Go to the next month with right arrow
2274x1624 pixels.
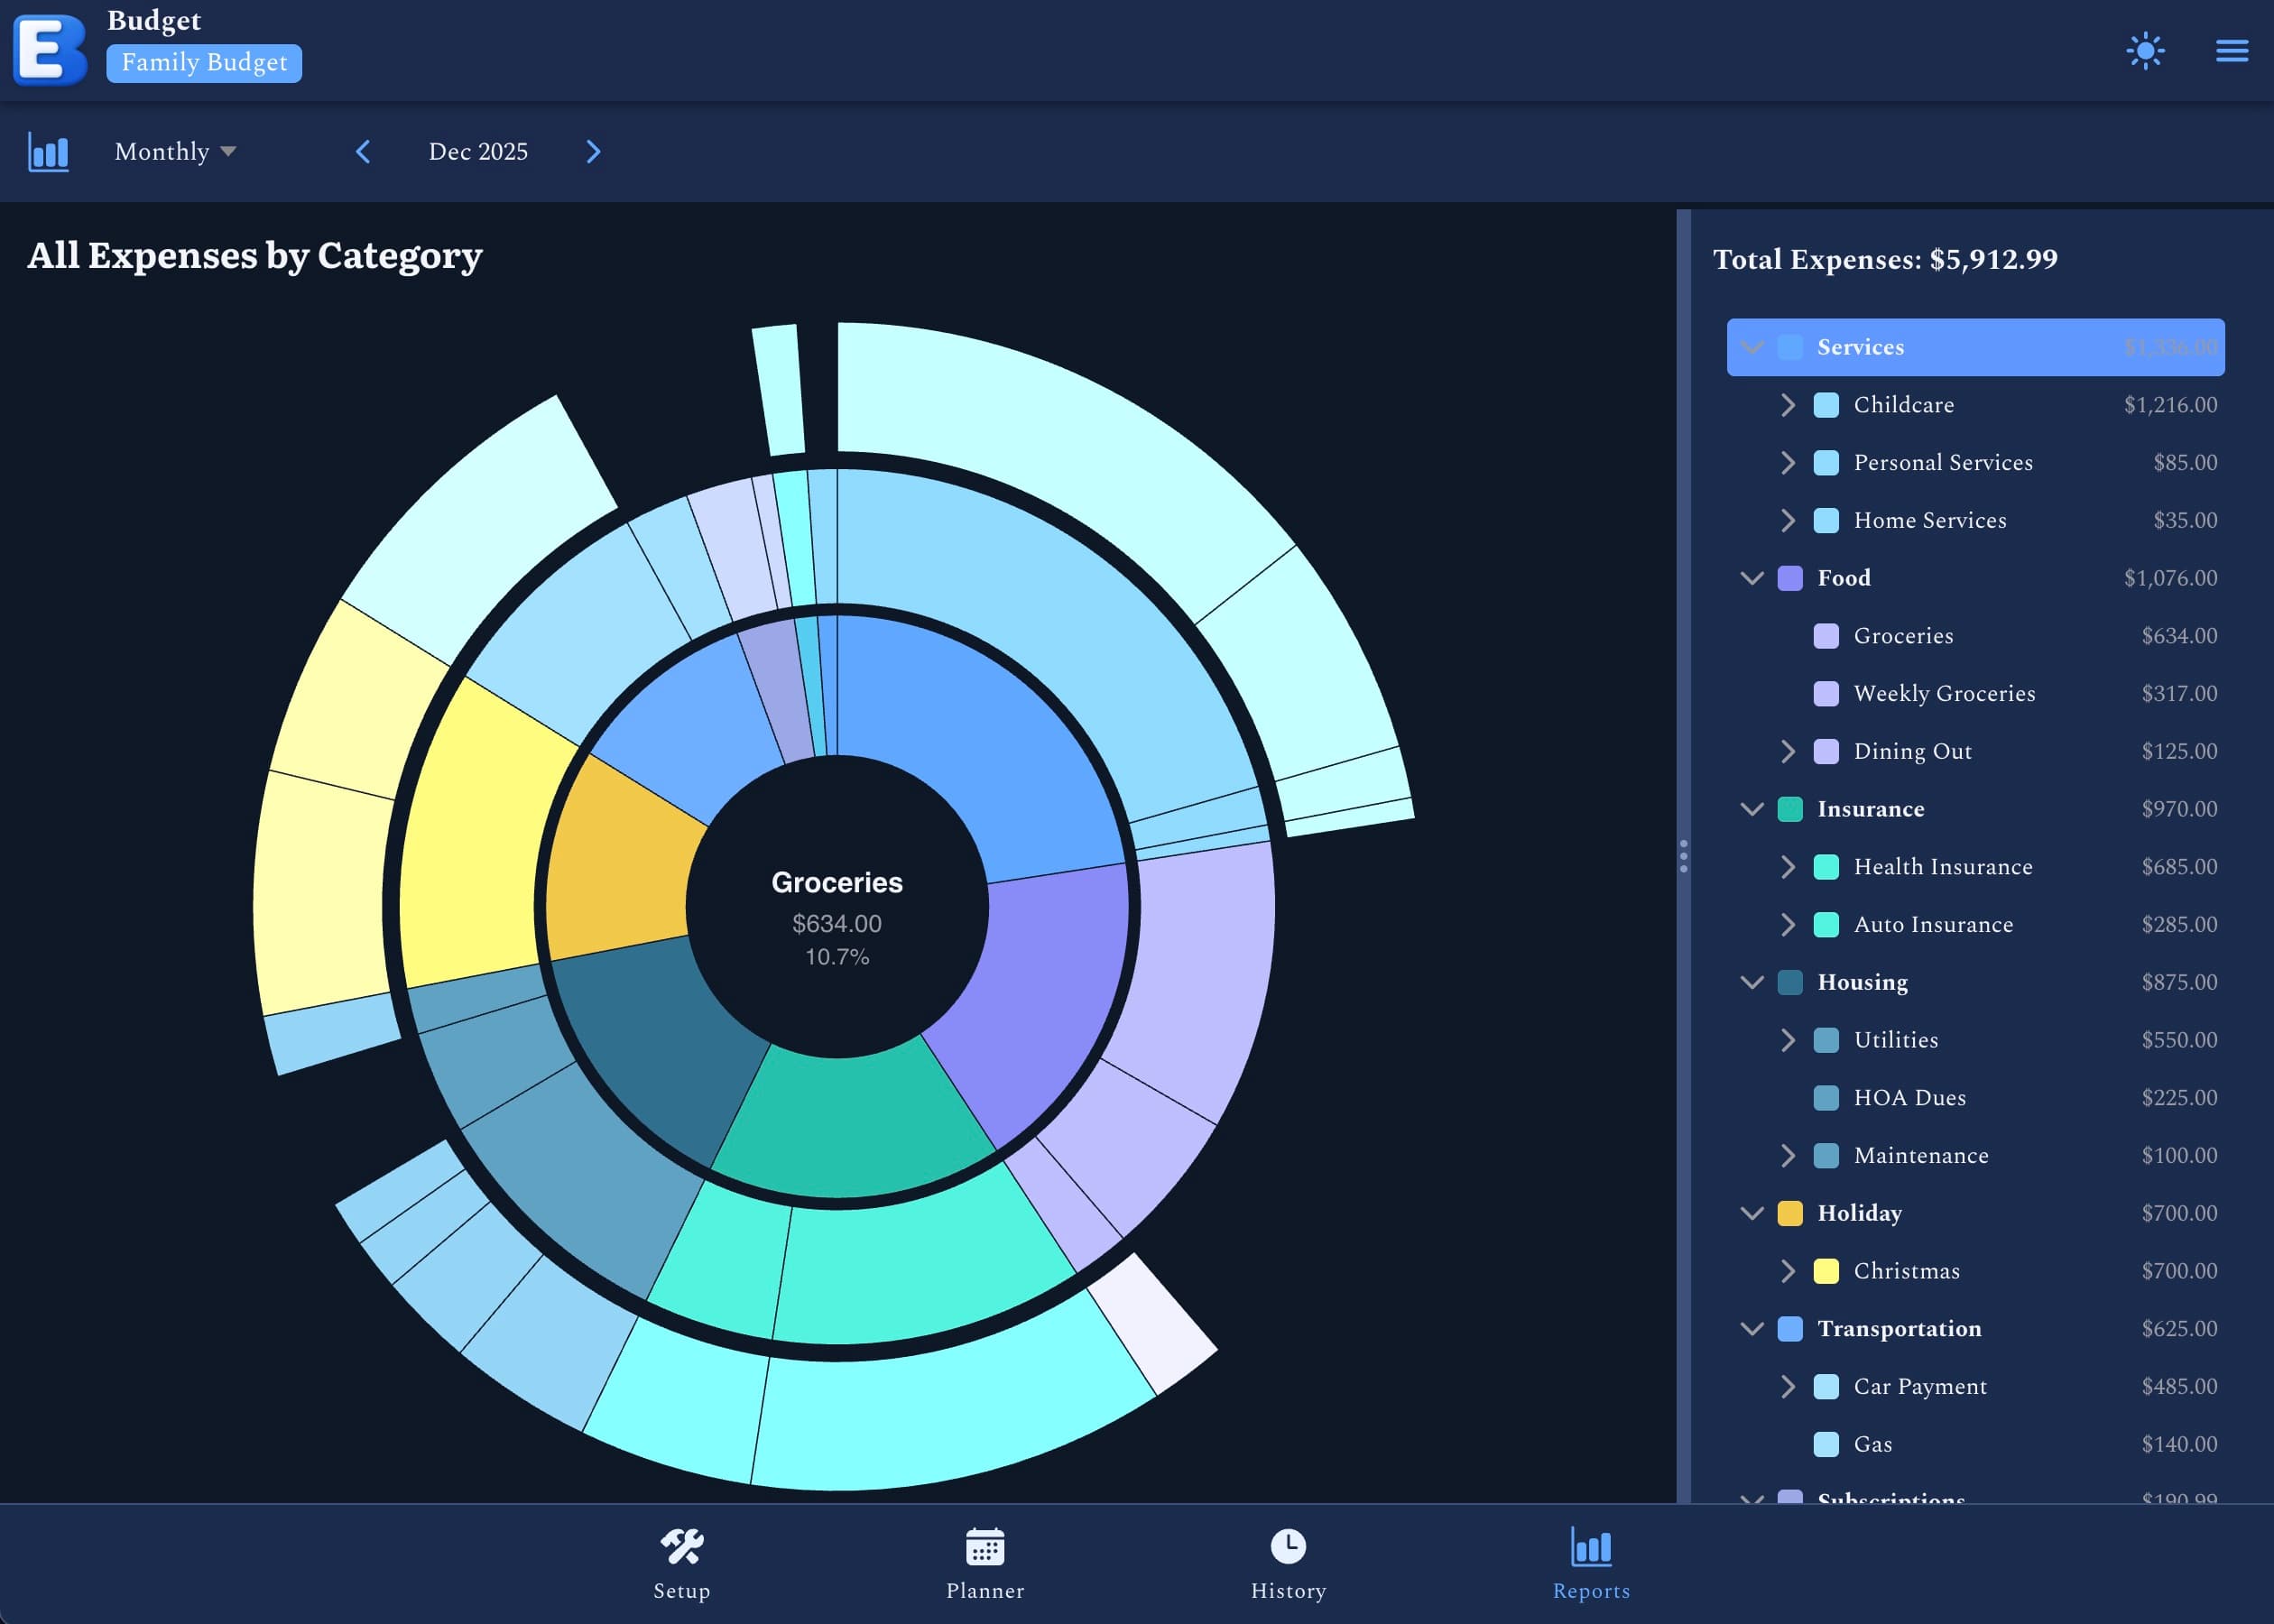[593, 152]
